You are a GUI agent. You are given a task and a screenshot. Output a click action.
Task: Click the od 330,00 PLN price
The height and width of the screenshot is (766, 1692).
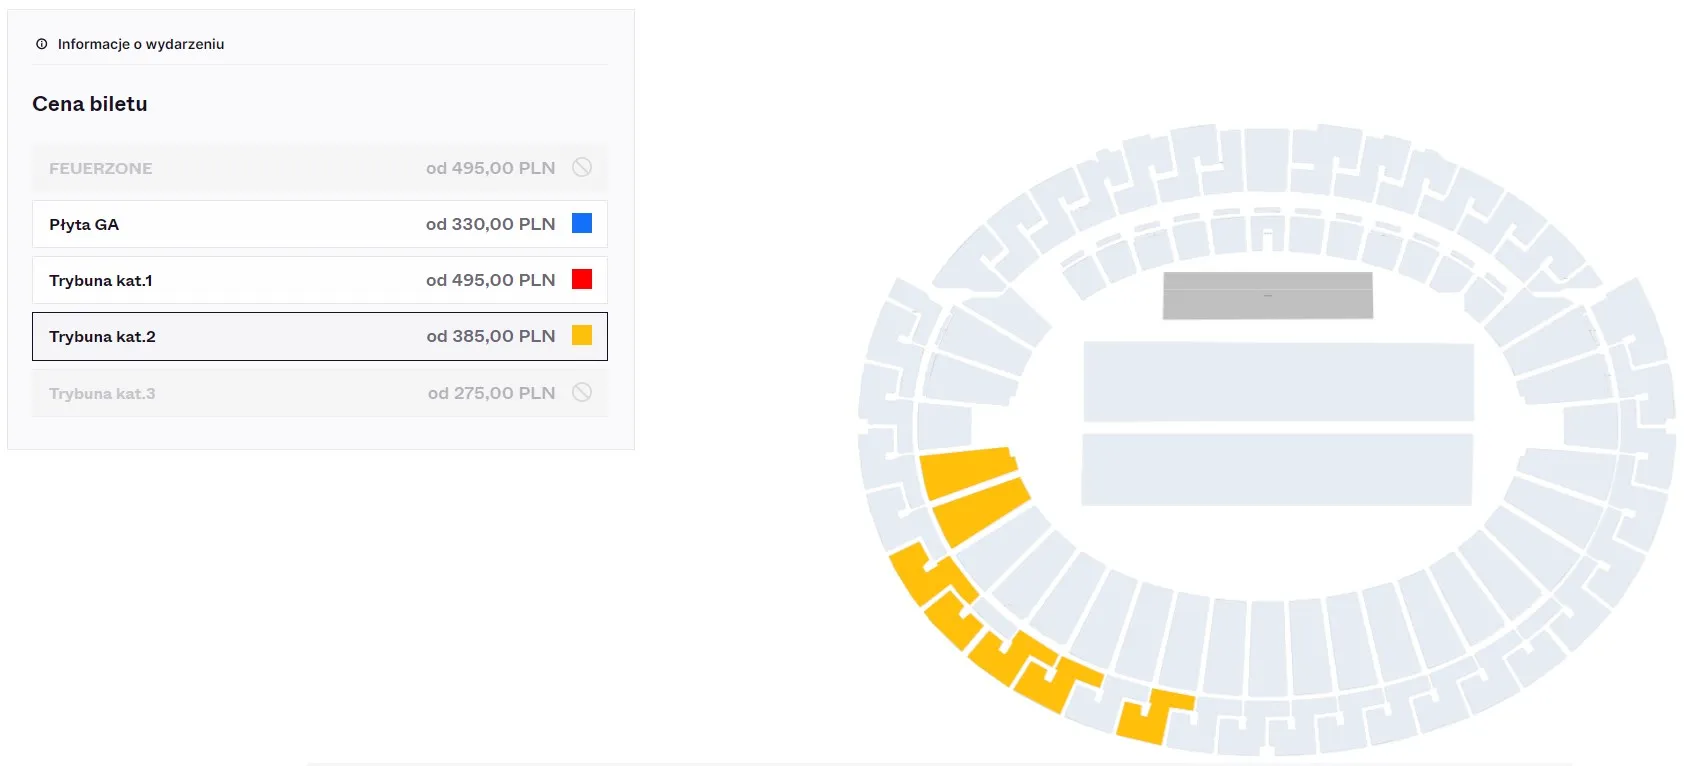click(490, 224)
